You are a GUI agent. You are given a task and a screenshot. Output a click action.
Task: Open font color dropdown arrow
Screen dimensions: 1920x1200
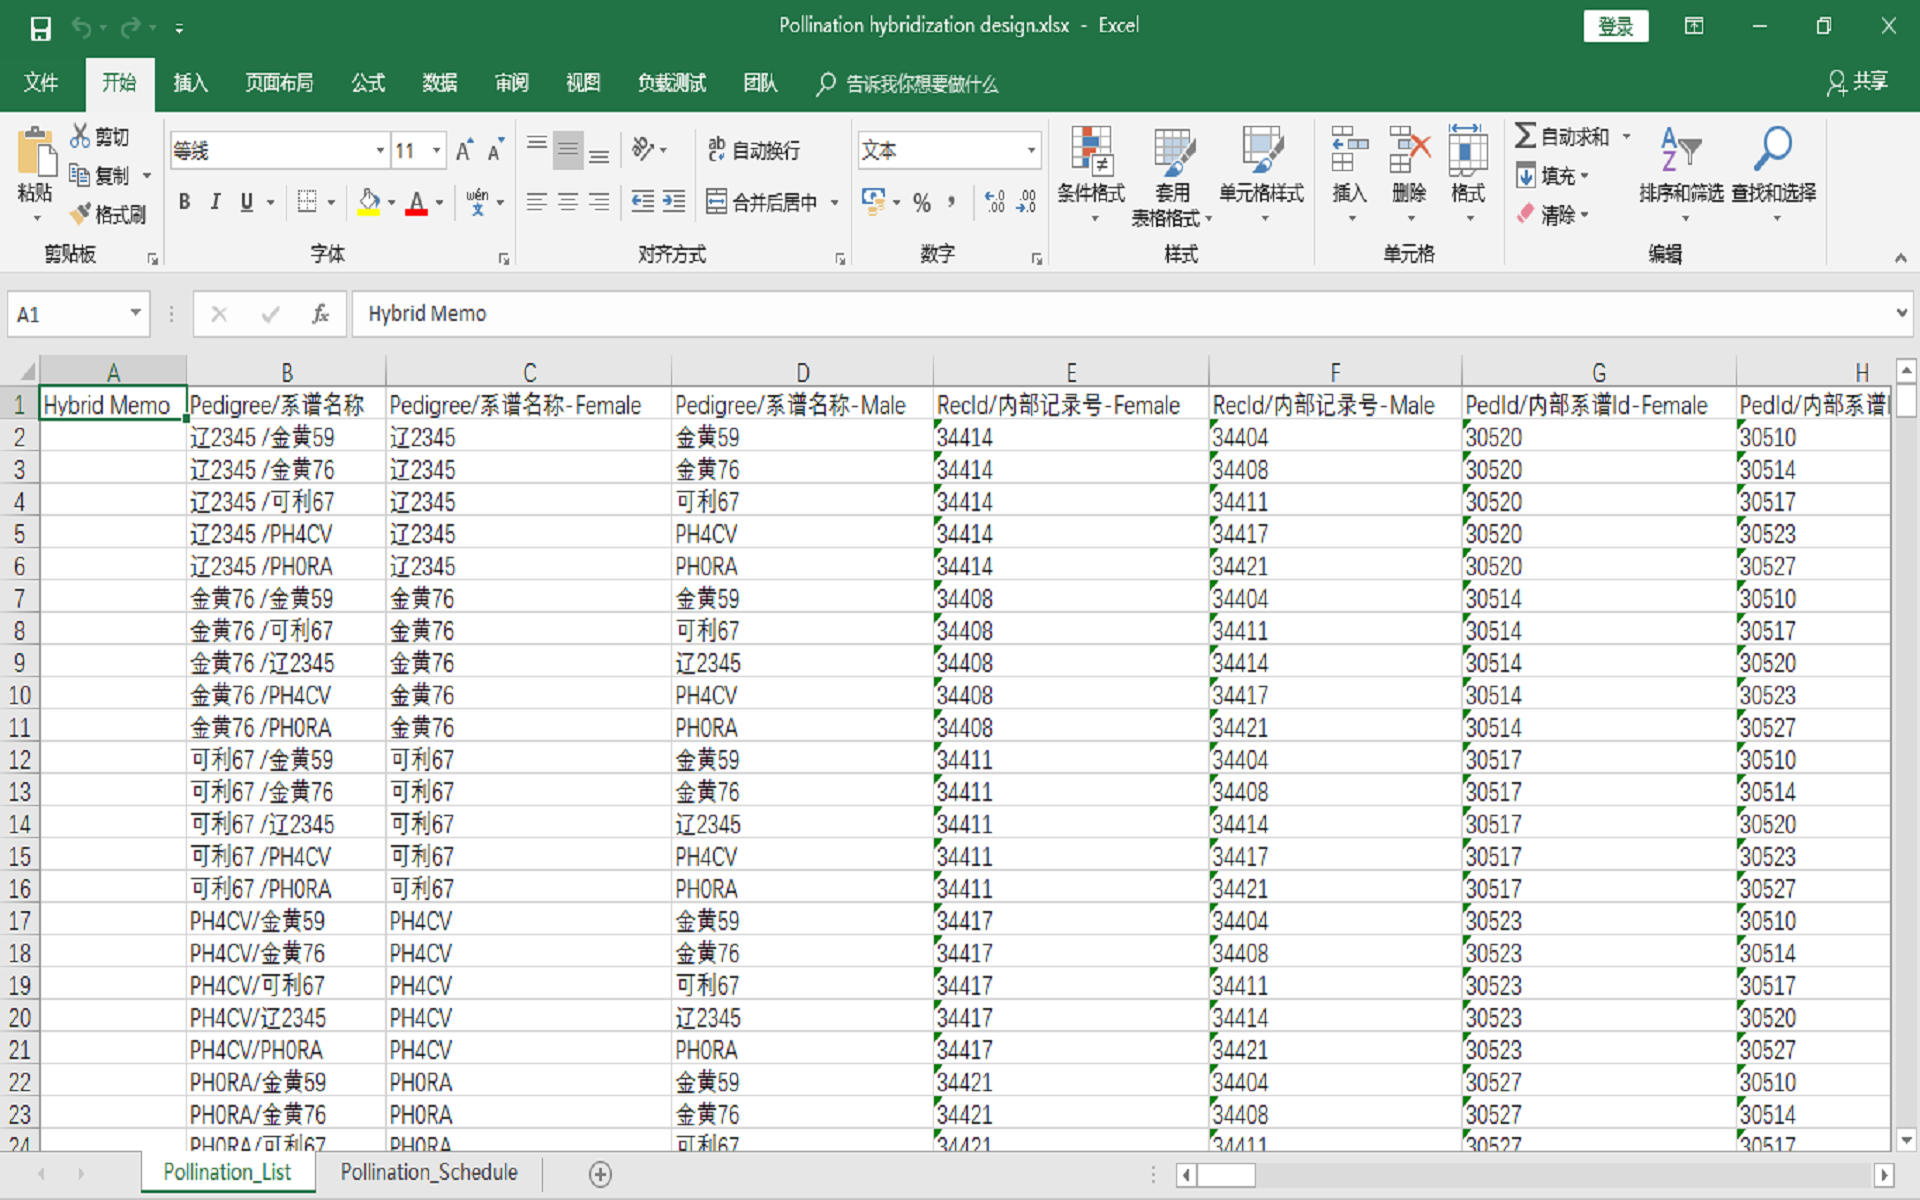click(439, 203)
